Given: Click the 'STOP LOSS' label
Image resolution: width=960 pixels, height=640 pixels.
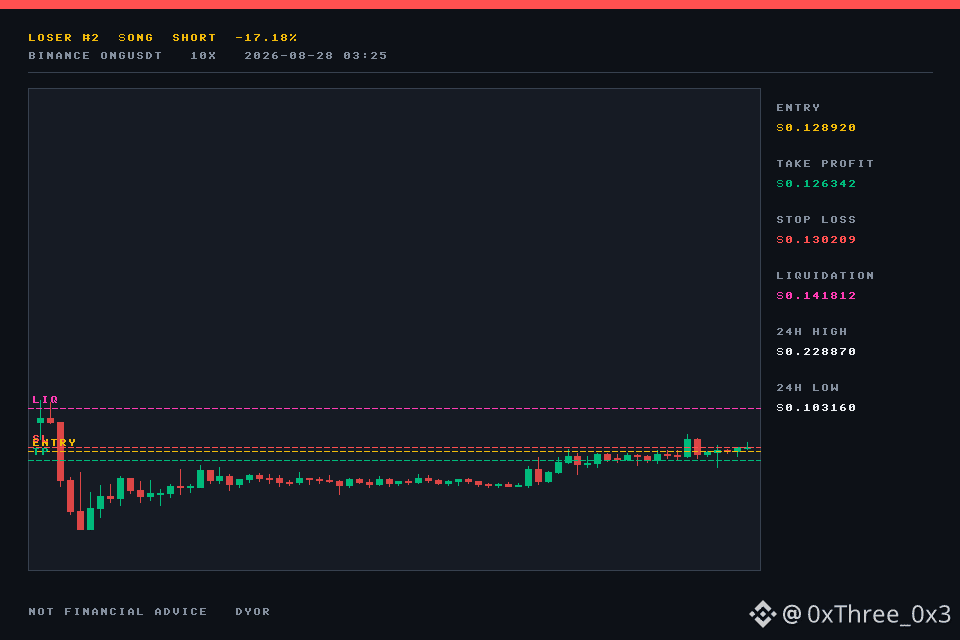Looking at the screenshot, I should pos(816,219).
